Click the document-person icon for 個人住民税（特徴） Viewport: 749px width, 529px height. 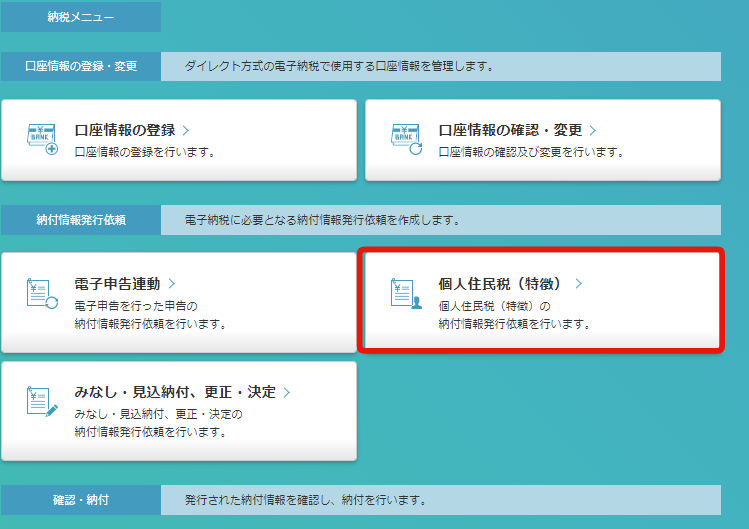[x=407, y=293]
